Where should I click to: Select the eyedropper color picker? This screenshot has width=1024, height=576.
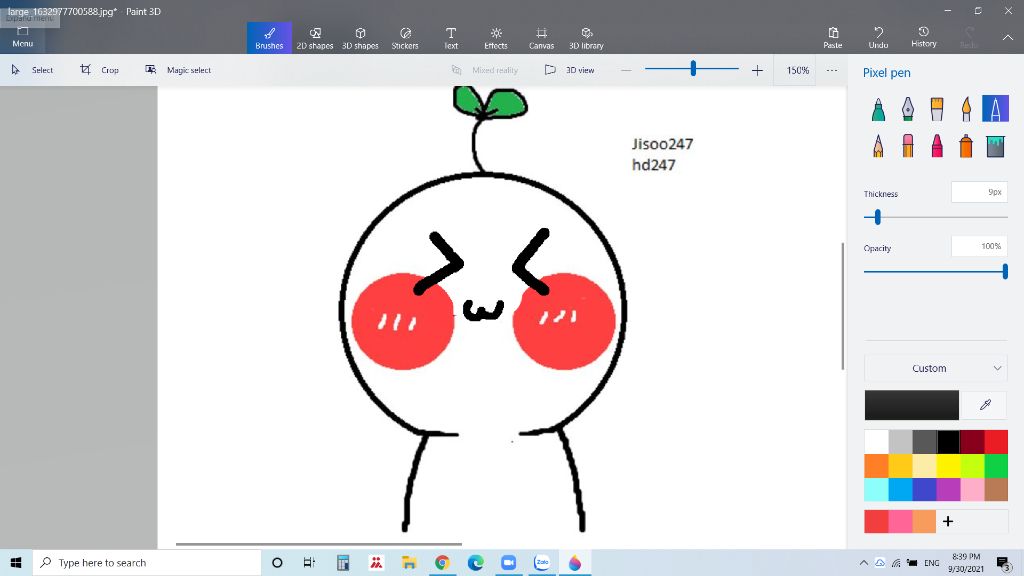(985, 405)
